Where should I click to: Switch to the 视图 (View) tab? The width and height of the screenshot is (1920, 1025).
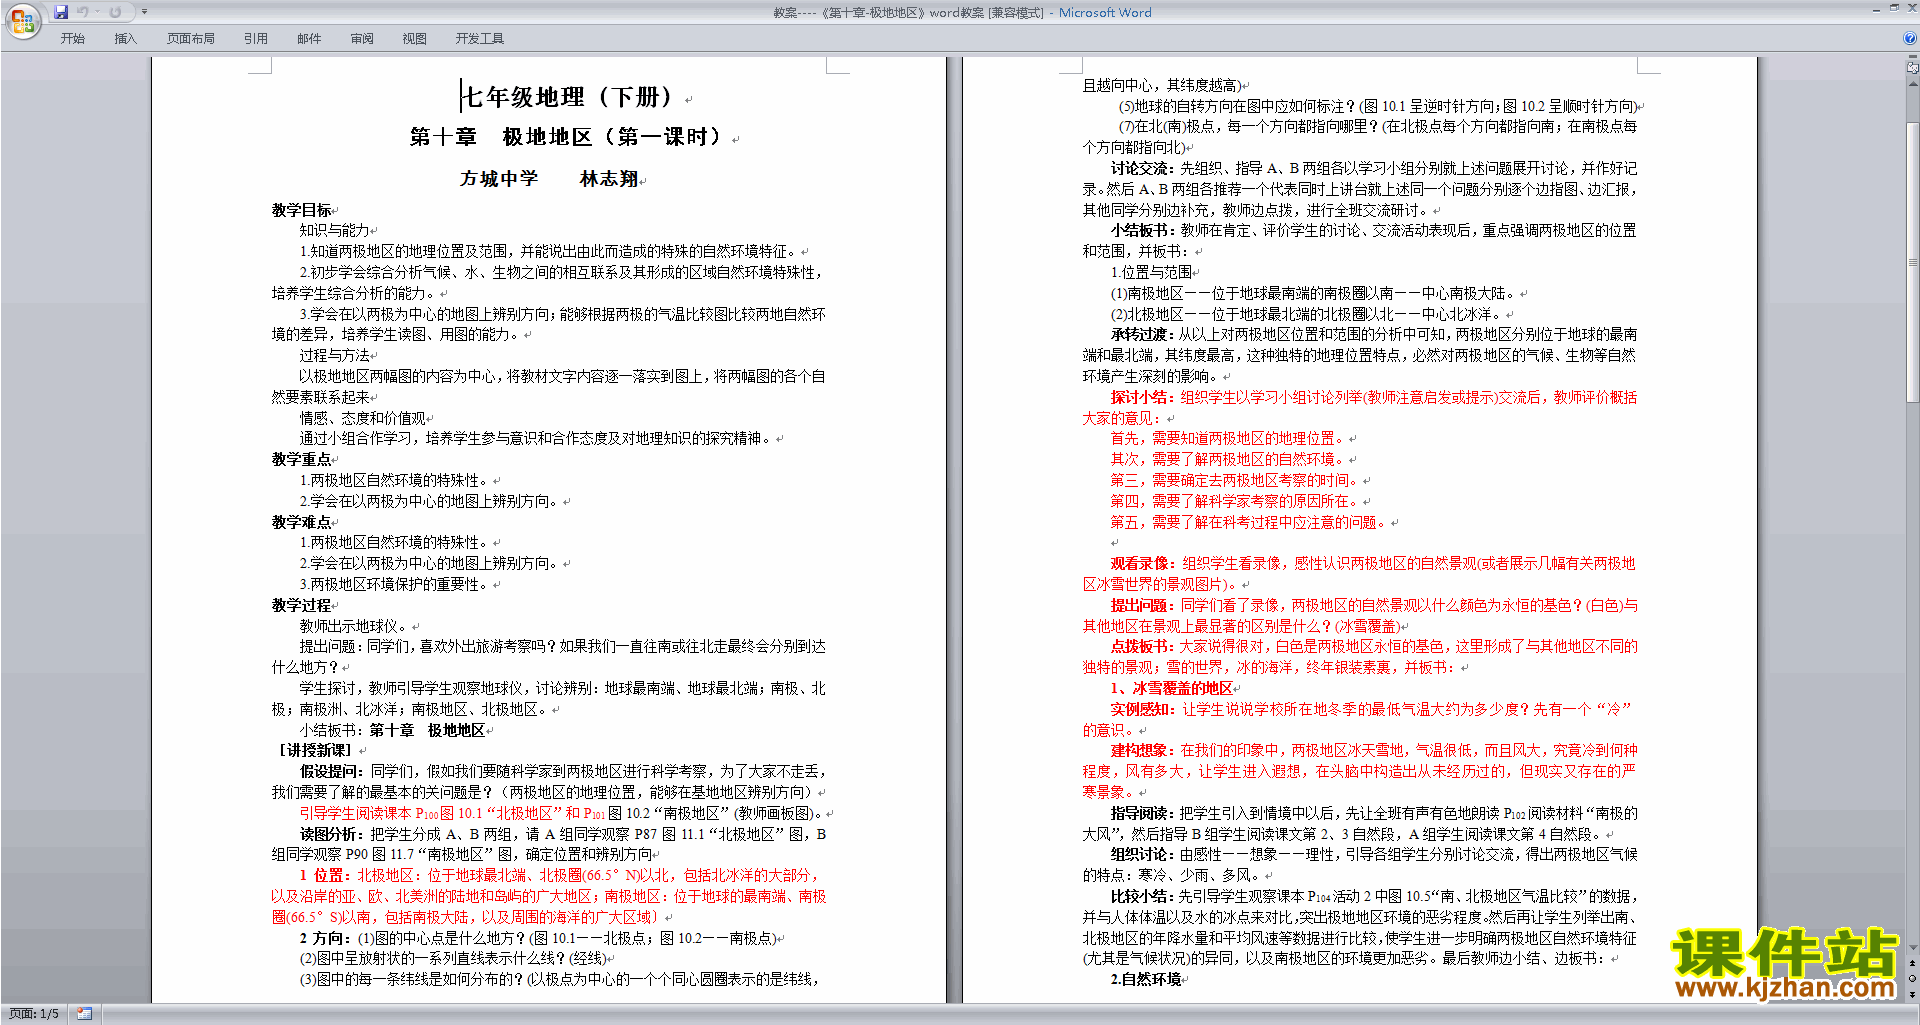[415, 39]
